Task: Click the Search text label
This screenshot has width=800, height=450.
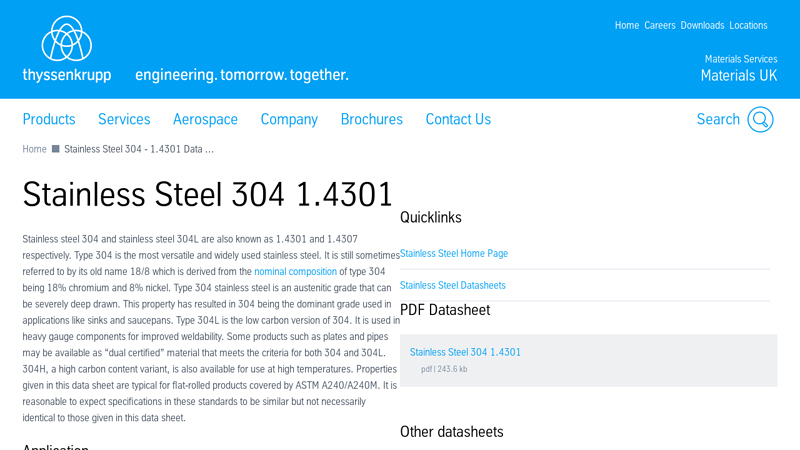Action: pyautogui.click(x=718, y=120)
